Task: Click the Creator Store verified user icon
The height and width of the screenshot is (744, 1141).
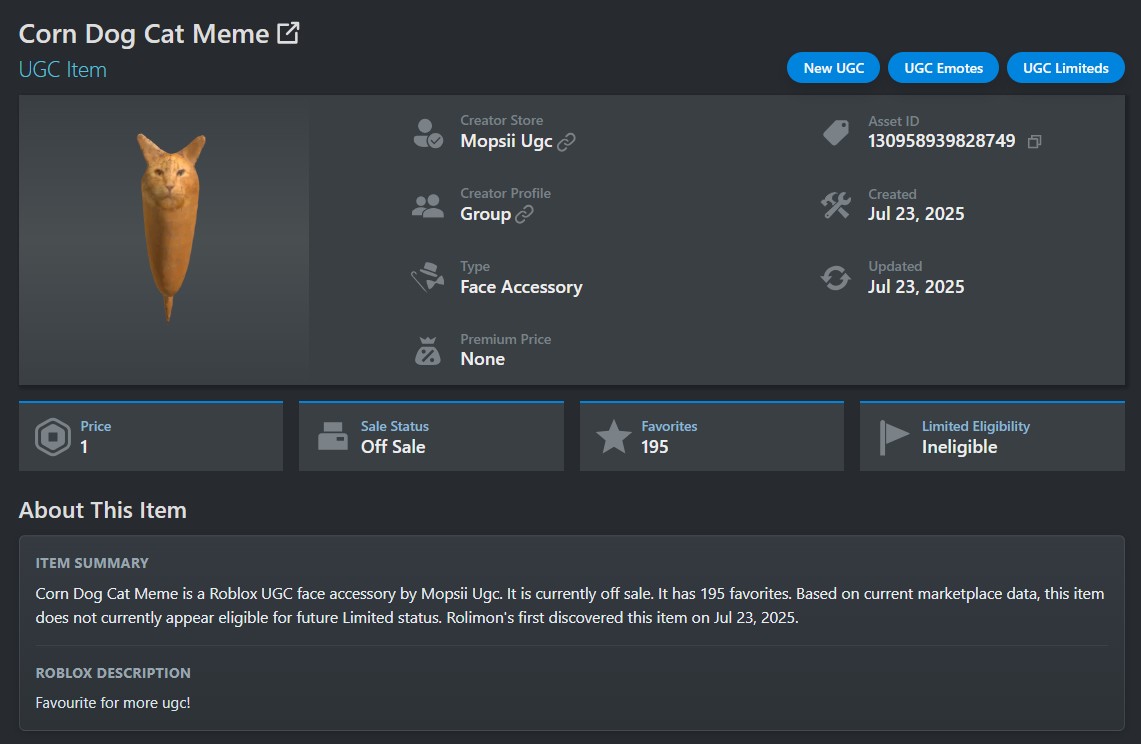Action: (428, 133)
